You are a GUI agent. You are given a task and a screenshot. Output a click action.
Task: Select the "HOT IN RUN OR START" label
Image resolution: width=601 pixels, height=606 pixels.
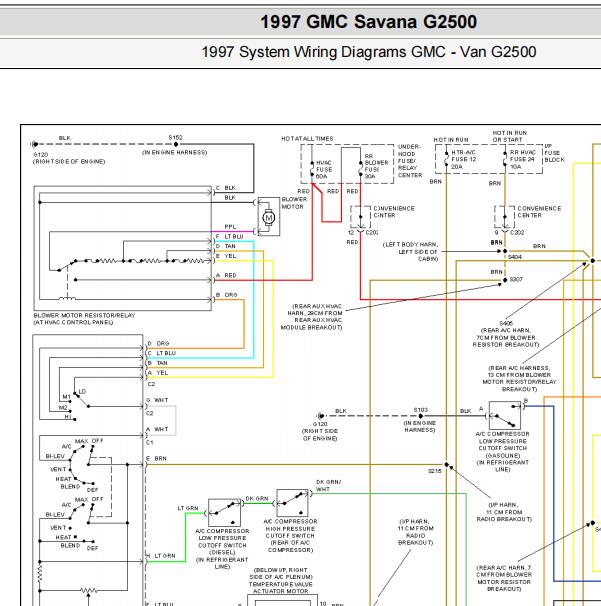(509, 136)
